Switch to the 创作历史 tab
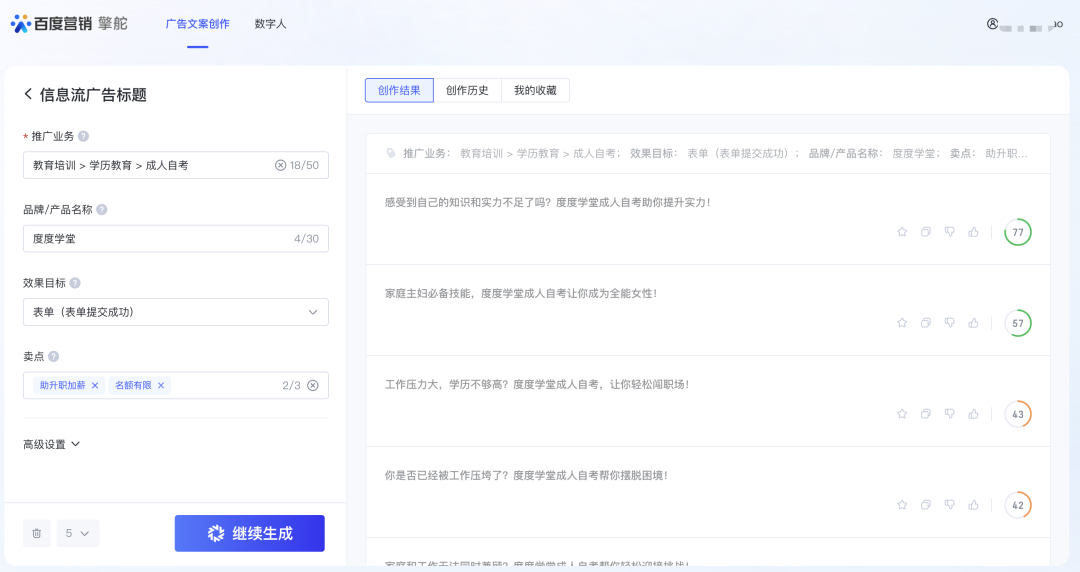 pos(467,90)
